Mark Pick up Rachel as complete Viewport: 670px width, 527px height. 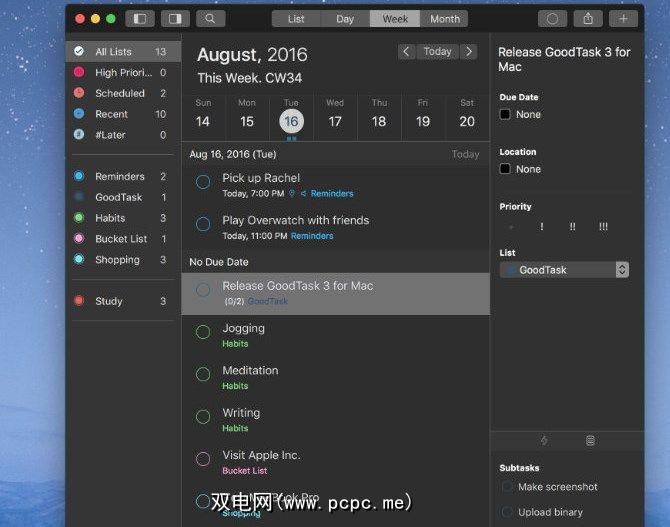click(x=203, y=181)
